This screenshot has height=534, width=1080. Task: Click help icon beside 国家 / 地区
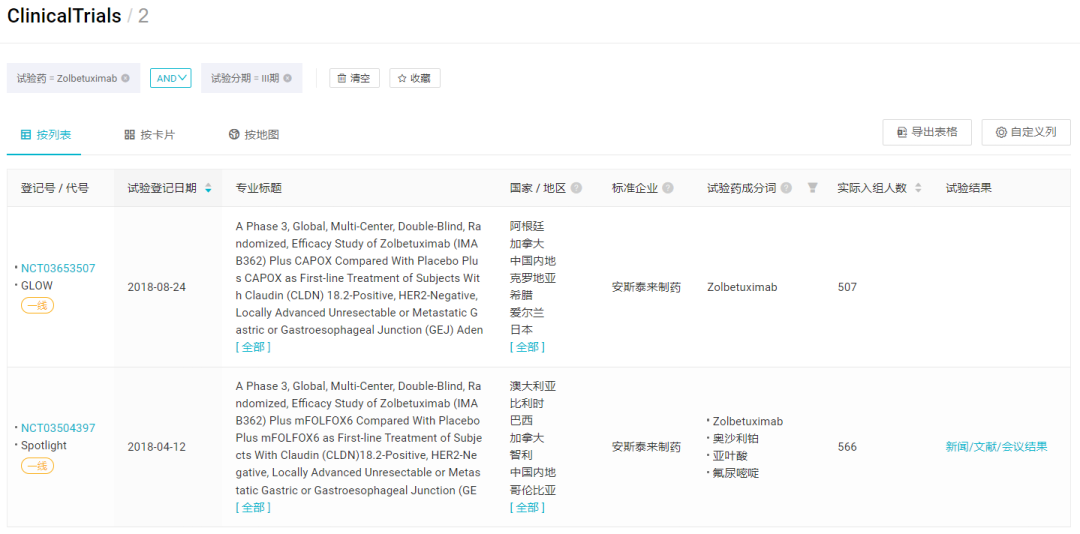pos(577,188)
